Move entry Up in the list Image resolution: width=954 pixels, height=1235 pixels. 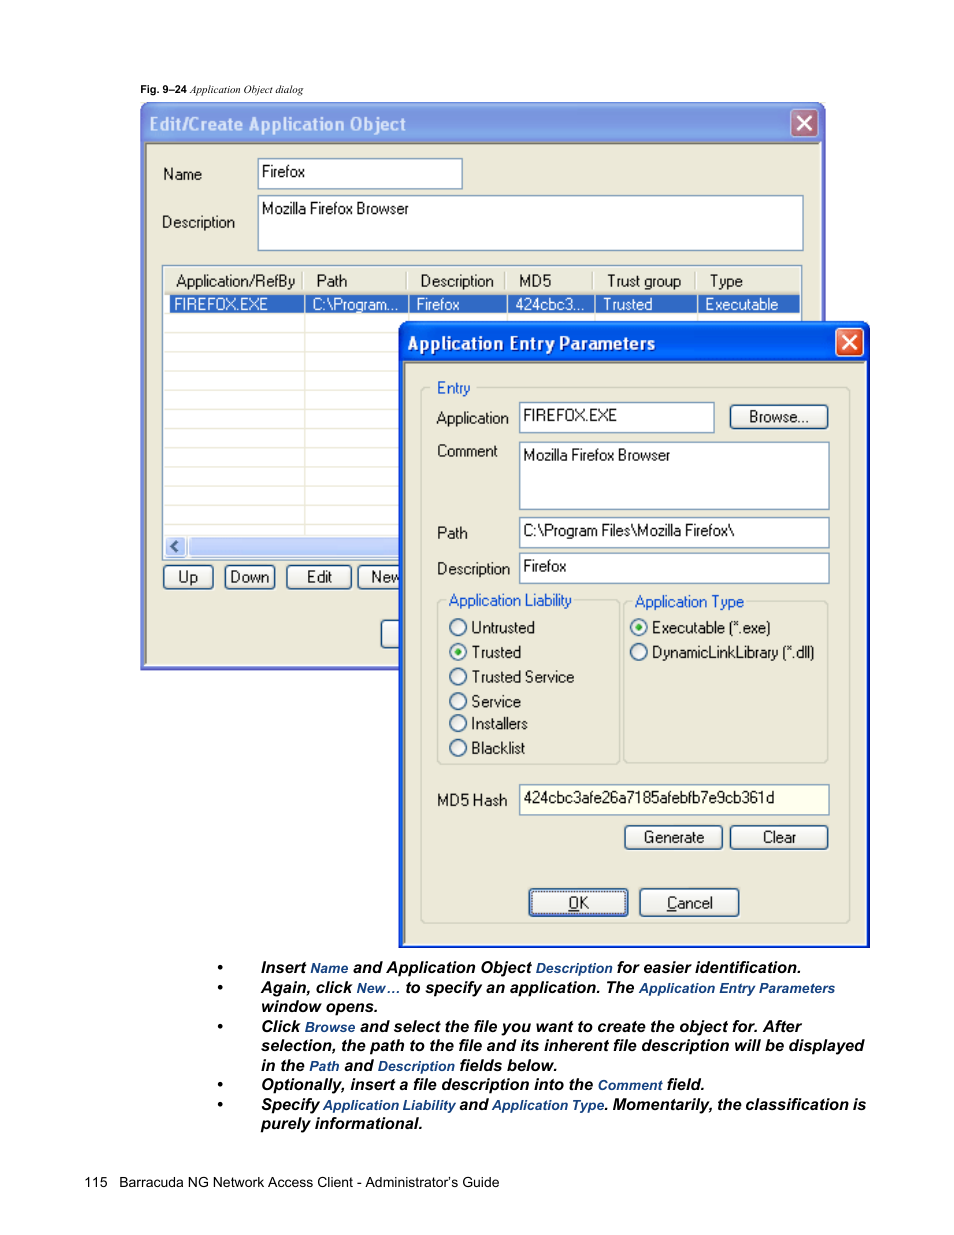tap(188, 577)
